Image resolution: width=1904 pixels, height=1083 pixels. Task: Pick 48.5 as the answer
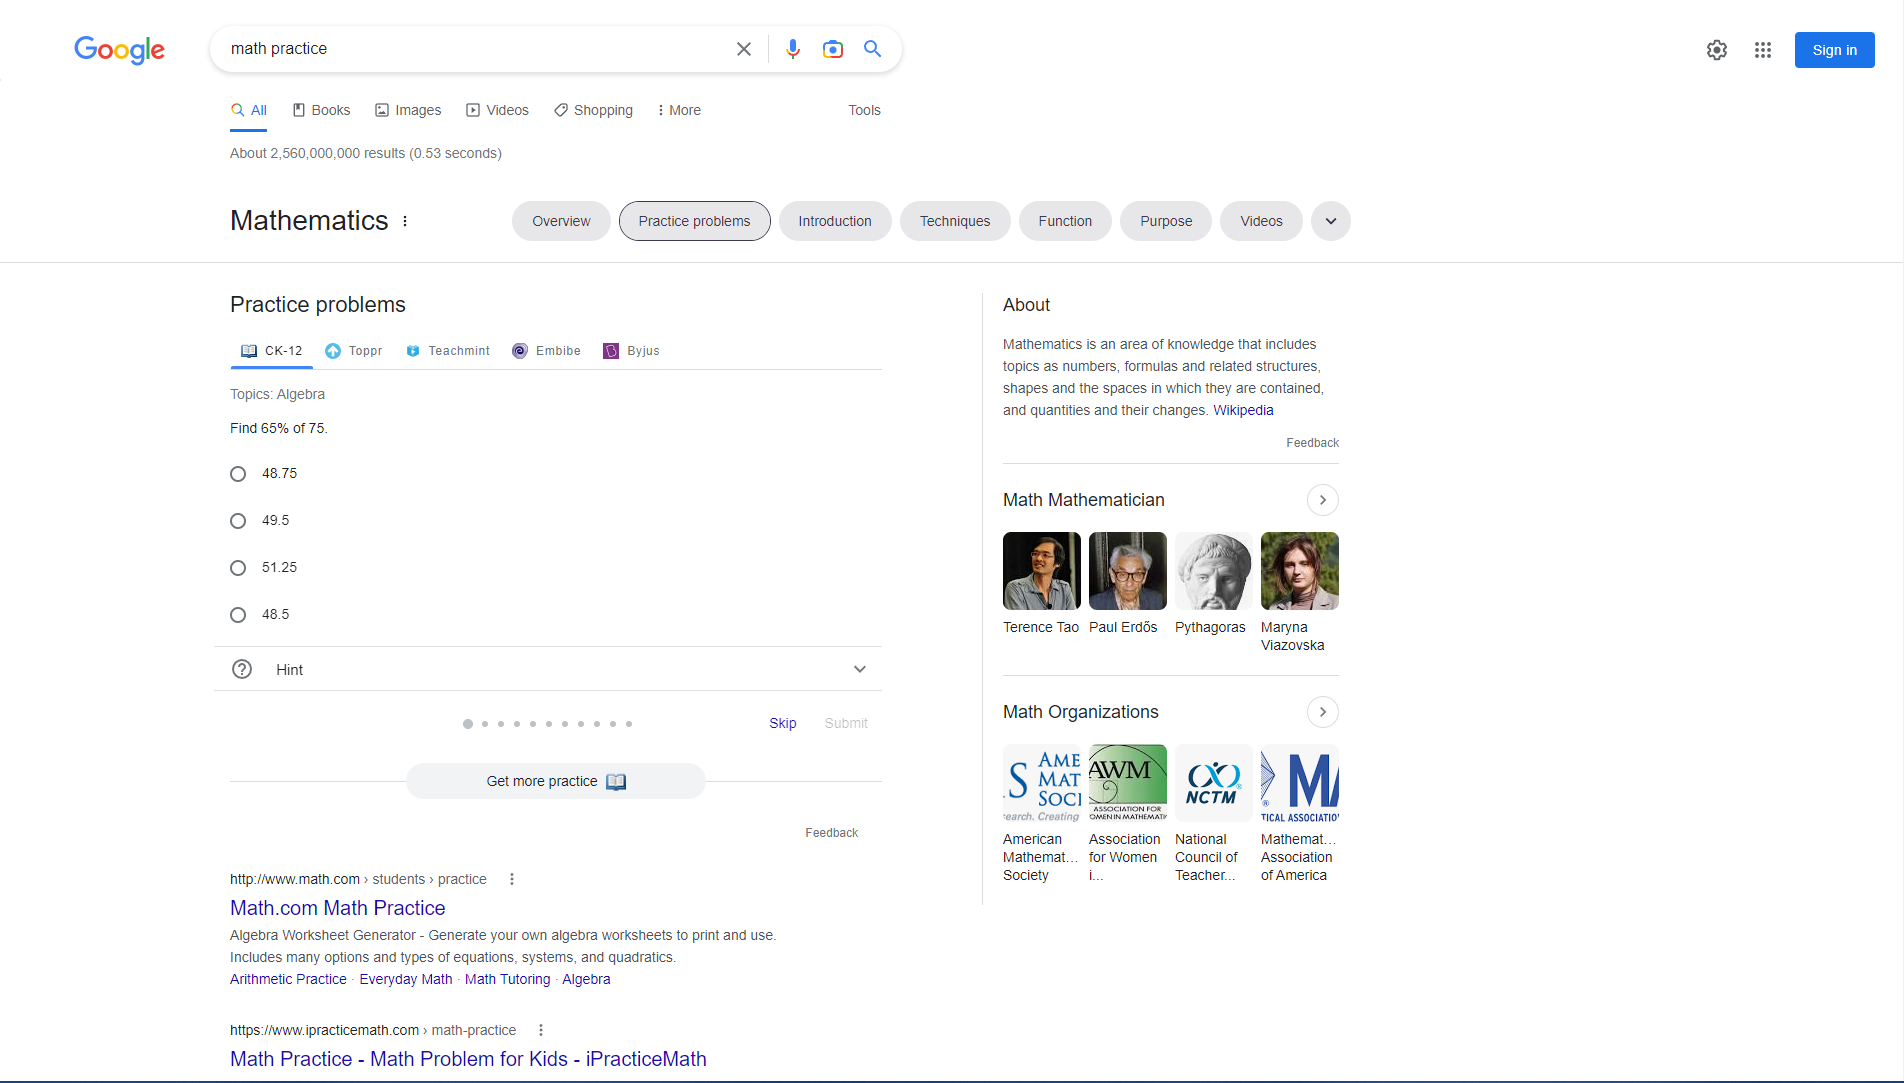coord(238,615)
